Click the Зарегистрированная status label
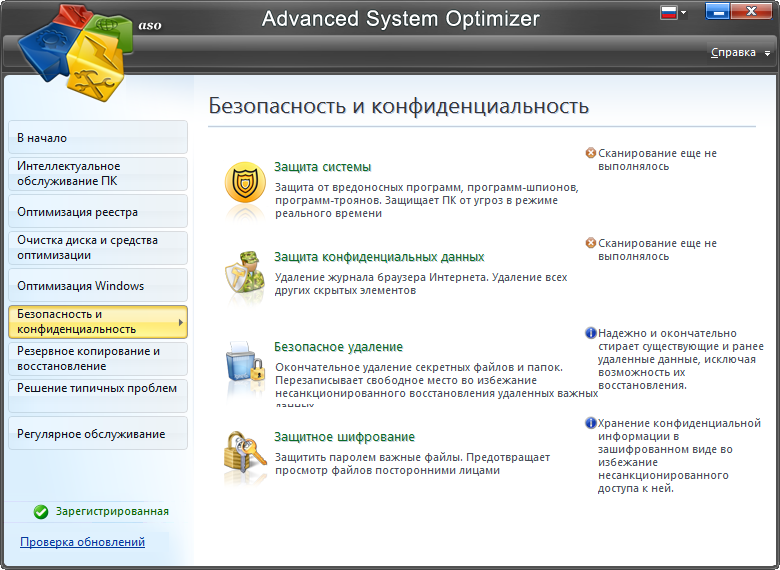The height and width of the screenshot is (570, 780). pos(112,511)
